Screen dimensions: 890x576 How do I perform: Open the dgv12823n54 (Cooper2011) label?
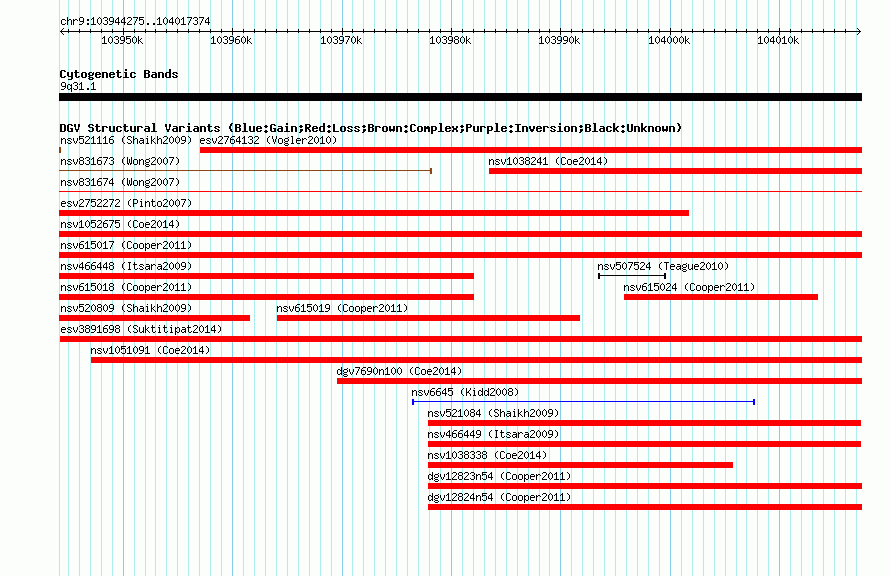coord(499,476)
